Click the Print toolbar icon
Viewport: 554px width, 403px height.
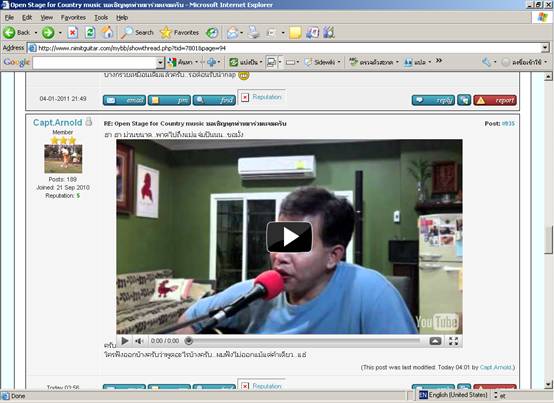tap(253, 33)
